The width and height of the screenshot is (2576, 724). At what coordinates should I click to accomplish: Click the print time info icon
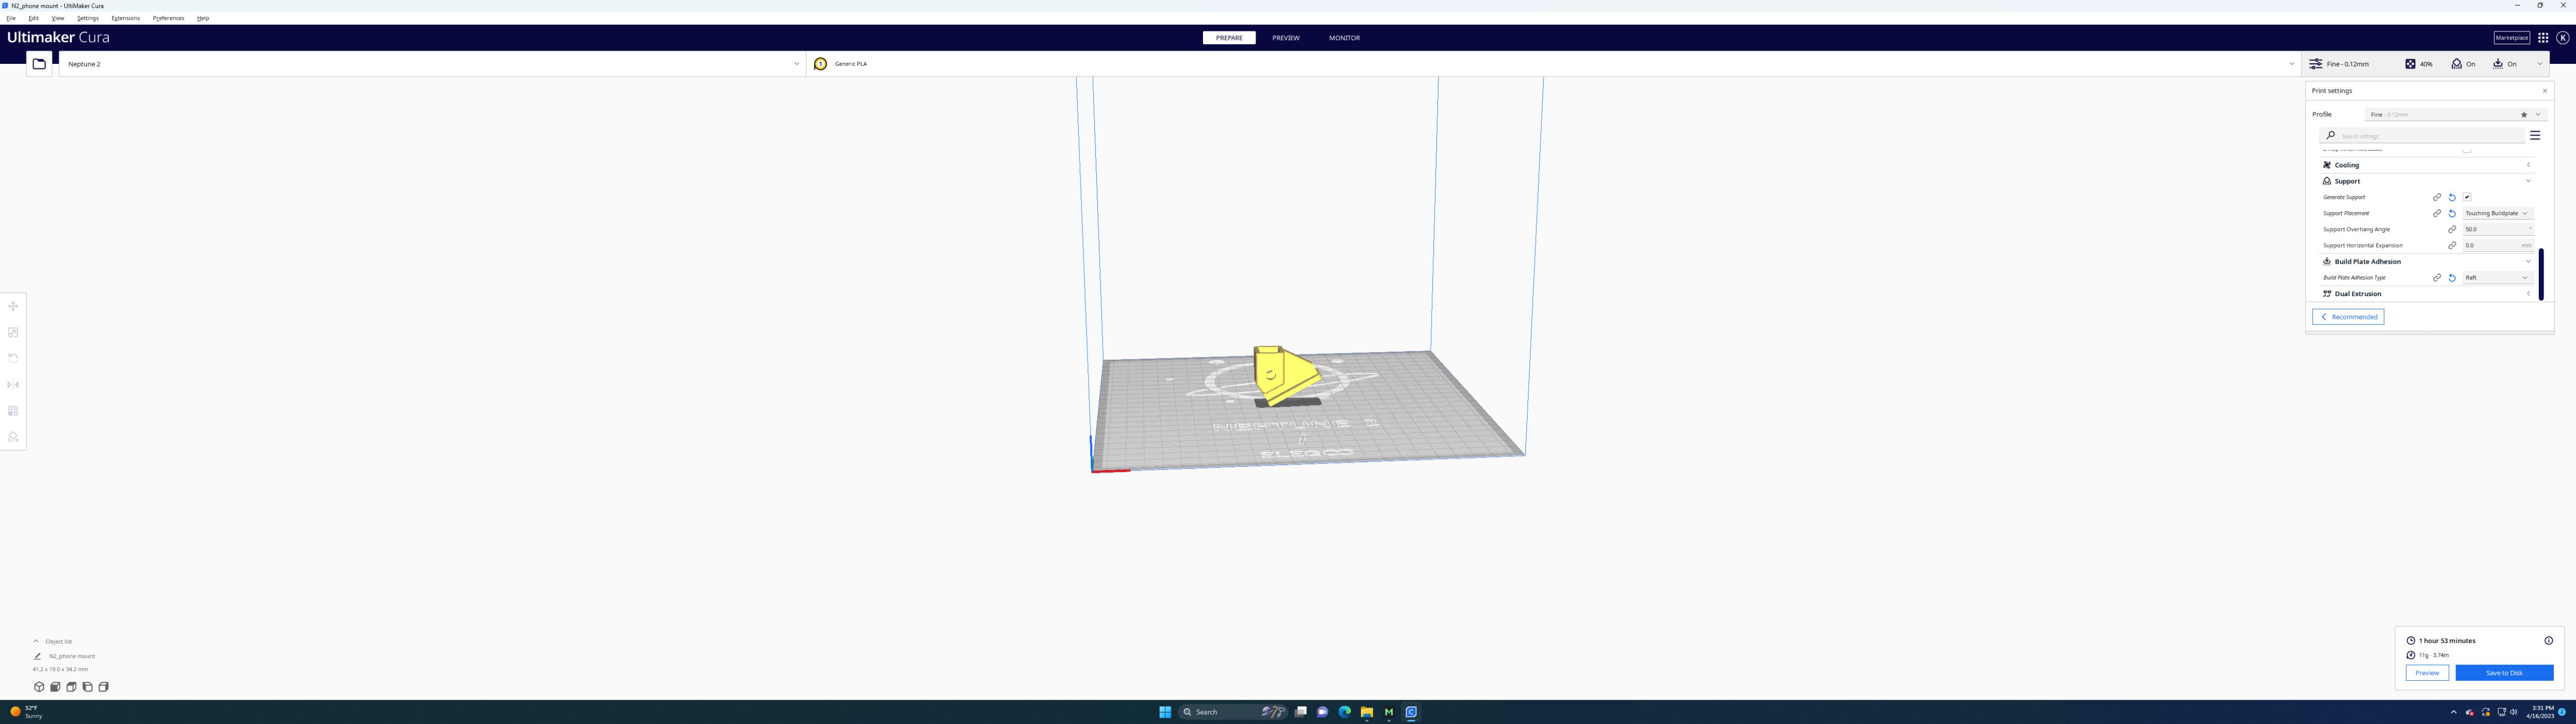[2548, 640]
